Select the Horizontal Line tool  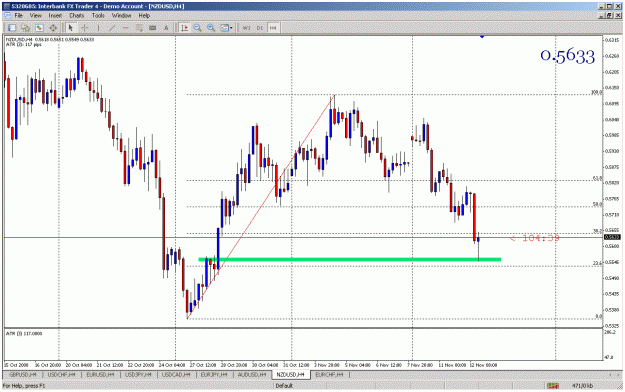click(x=126, y=28)
